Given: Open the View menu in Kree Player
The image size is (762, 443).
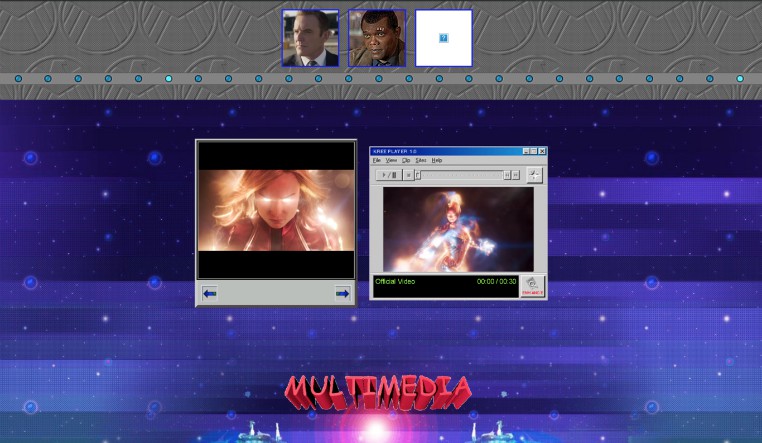Looking at the screenshot, I should (x=391, y=160).
